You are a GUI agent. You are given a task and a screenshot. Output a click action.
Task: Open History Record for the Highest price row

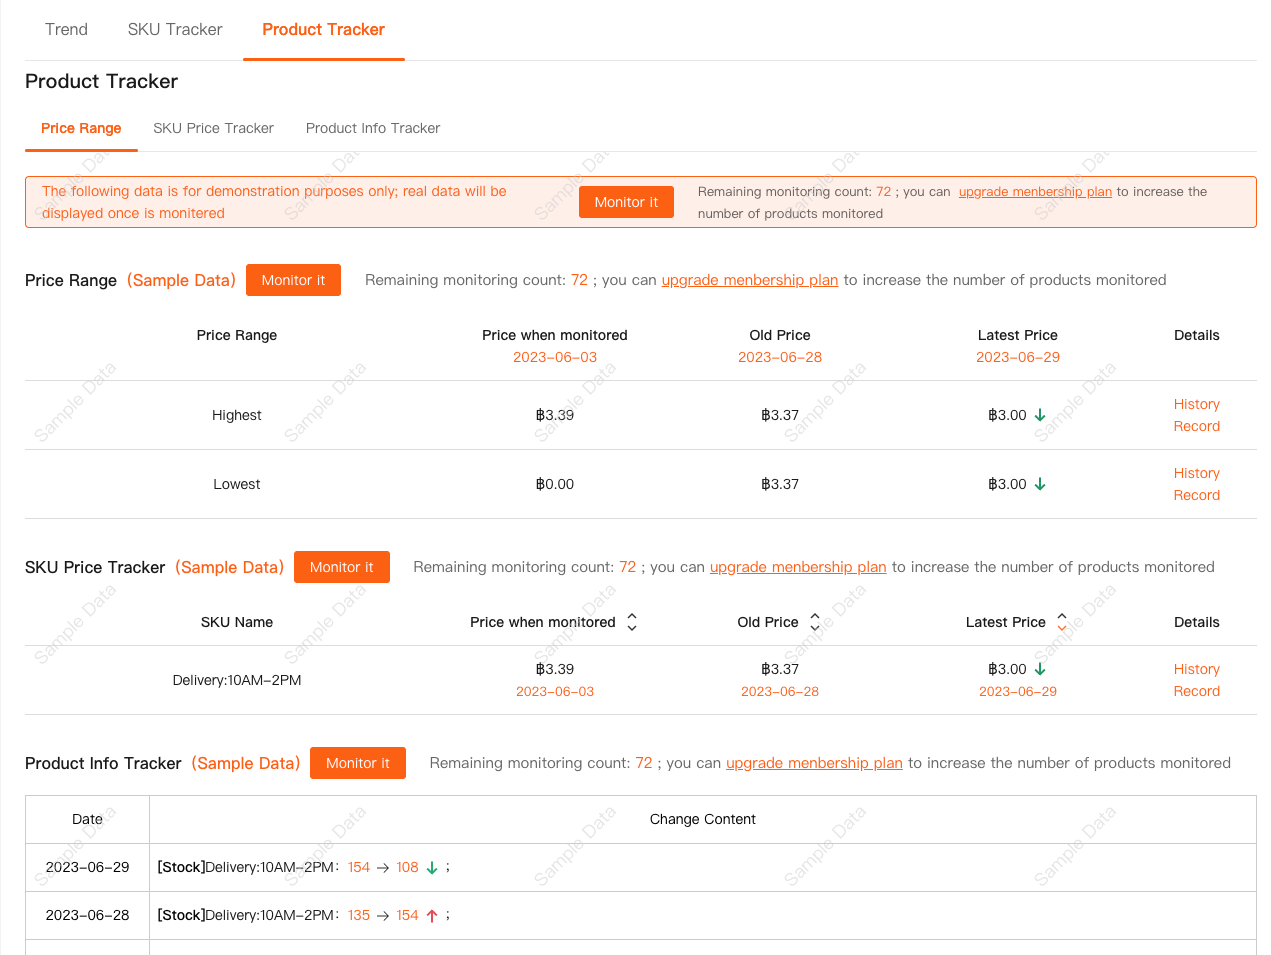(1196, 415)
